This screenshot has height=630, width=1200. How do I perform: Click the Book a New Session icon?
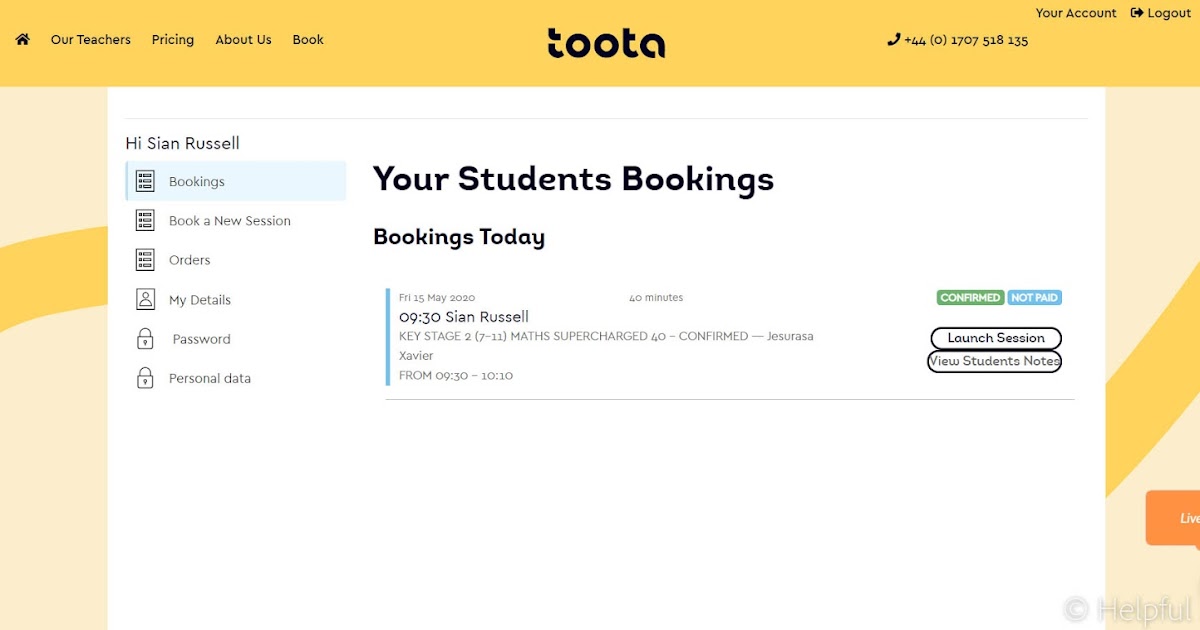(x=145, y=220)
